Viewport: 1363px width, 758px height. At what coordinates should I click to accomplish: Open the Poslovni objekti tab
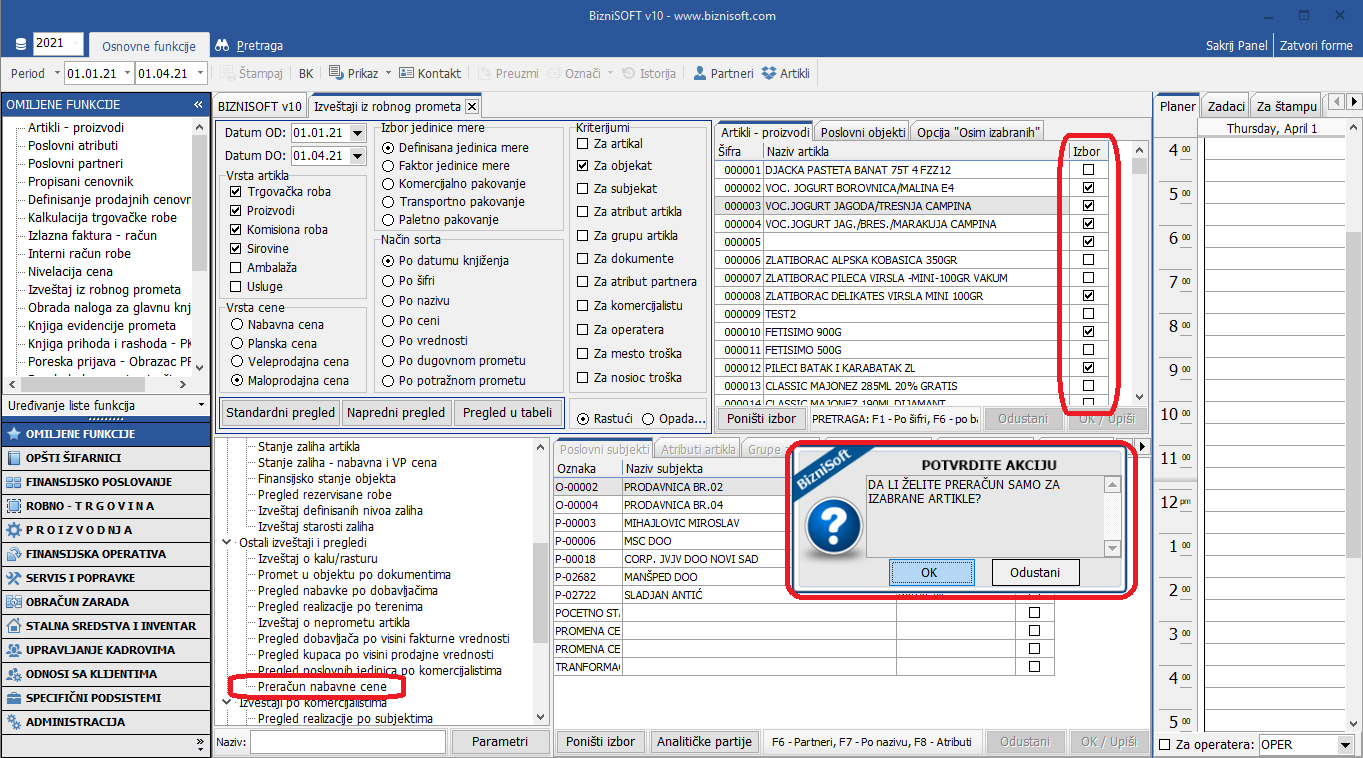click(x=861, y=132)
